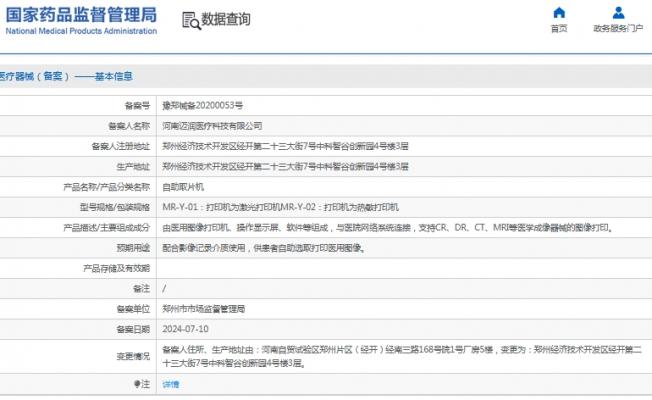652x400 pixels.
Task: Select 郑州市市场监督管理局 filing authority
Action: click(x=203, y=309)
